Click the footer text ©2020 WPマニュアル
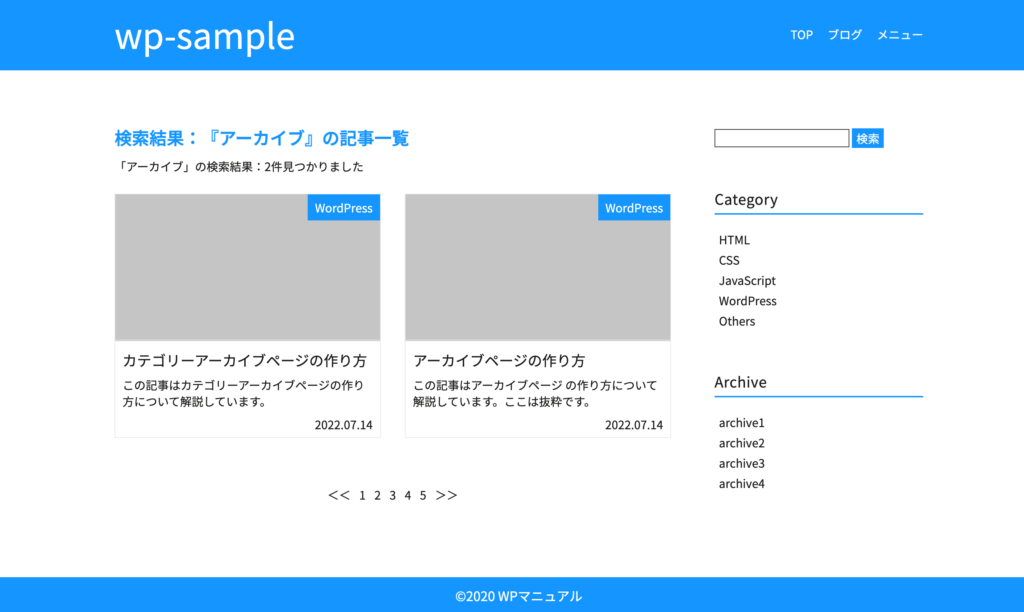Viewport: 1024px width, 612px height. tap(519, 596)
